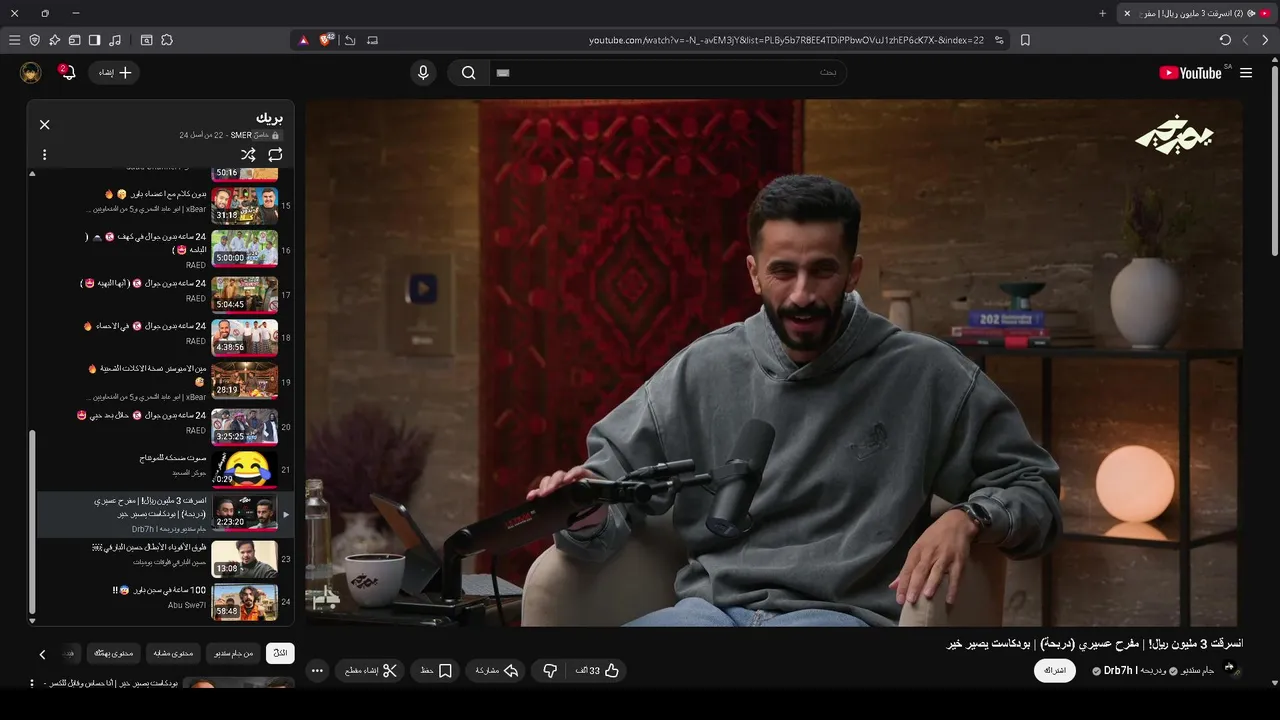The height and width of the screenshot is (720, 1280).
Task: Subscribe (اشتراك) to the channel
Action: pyautogui.click(x=1055, y=670)
